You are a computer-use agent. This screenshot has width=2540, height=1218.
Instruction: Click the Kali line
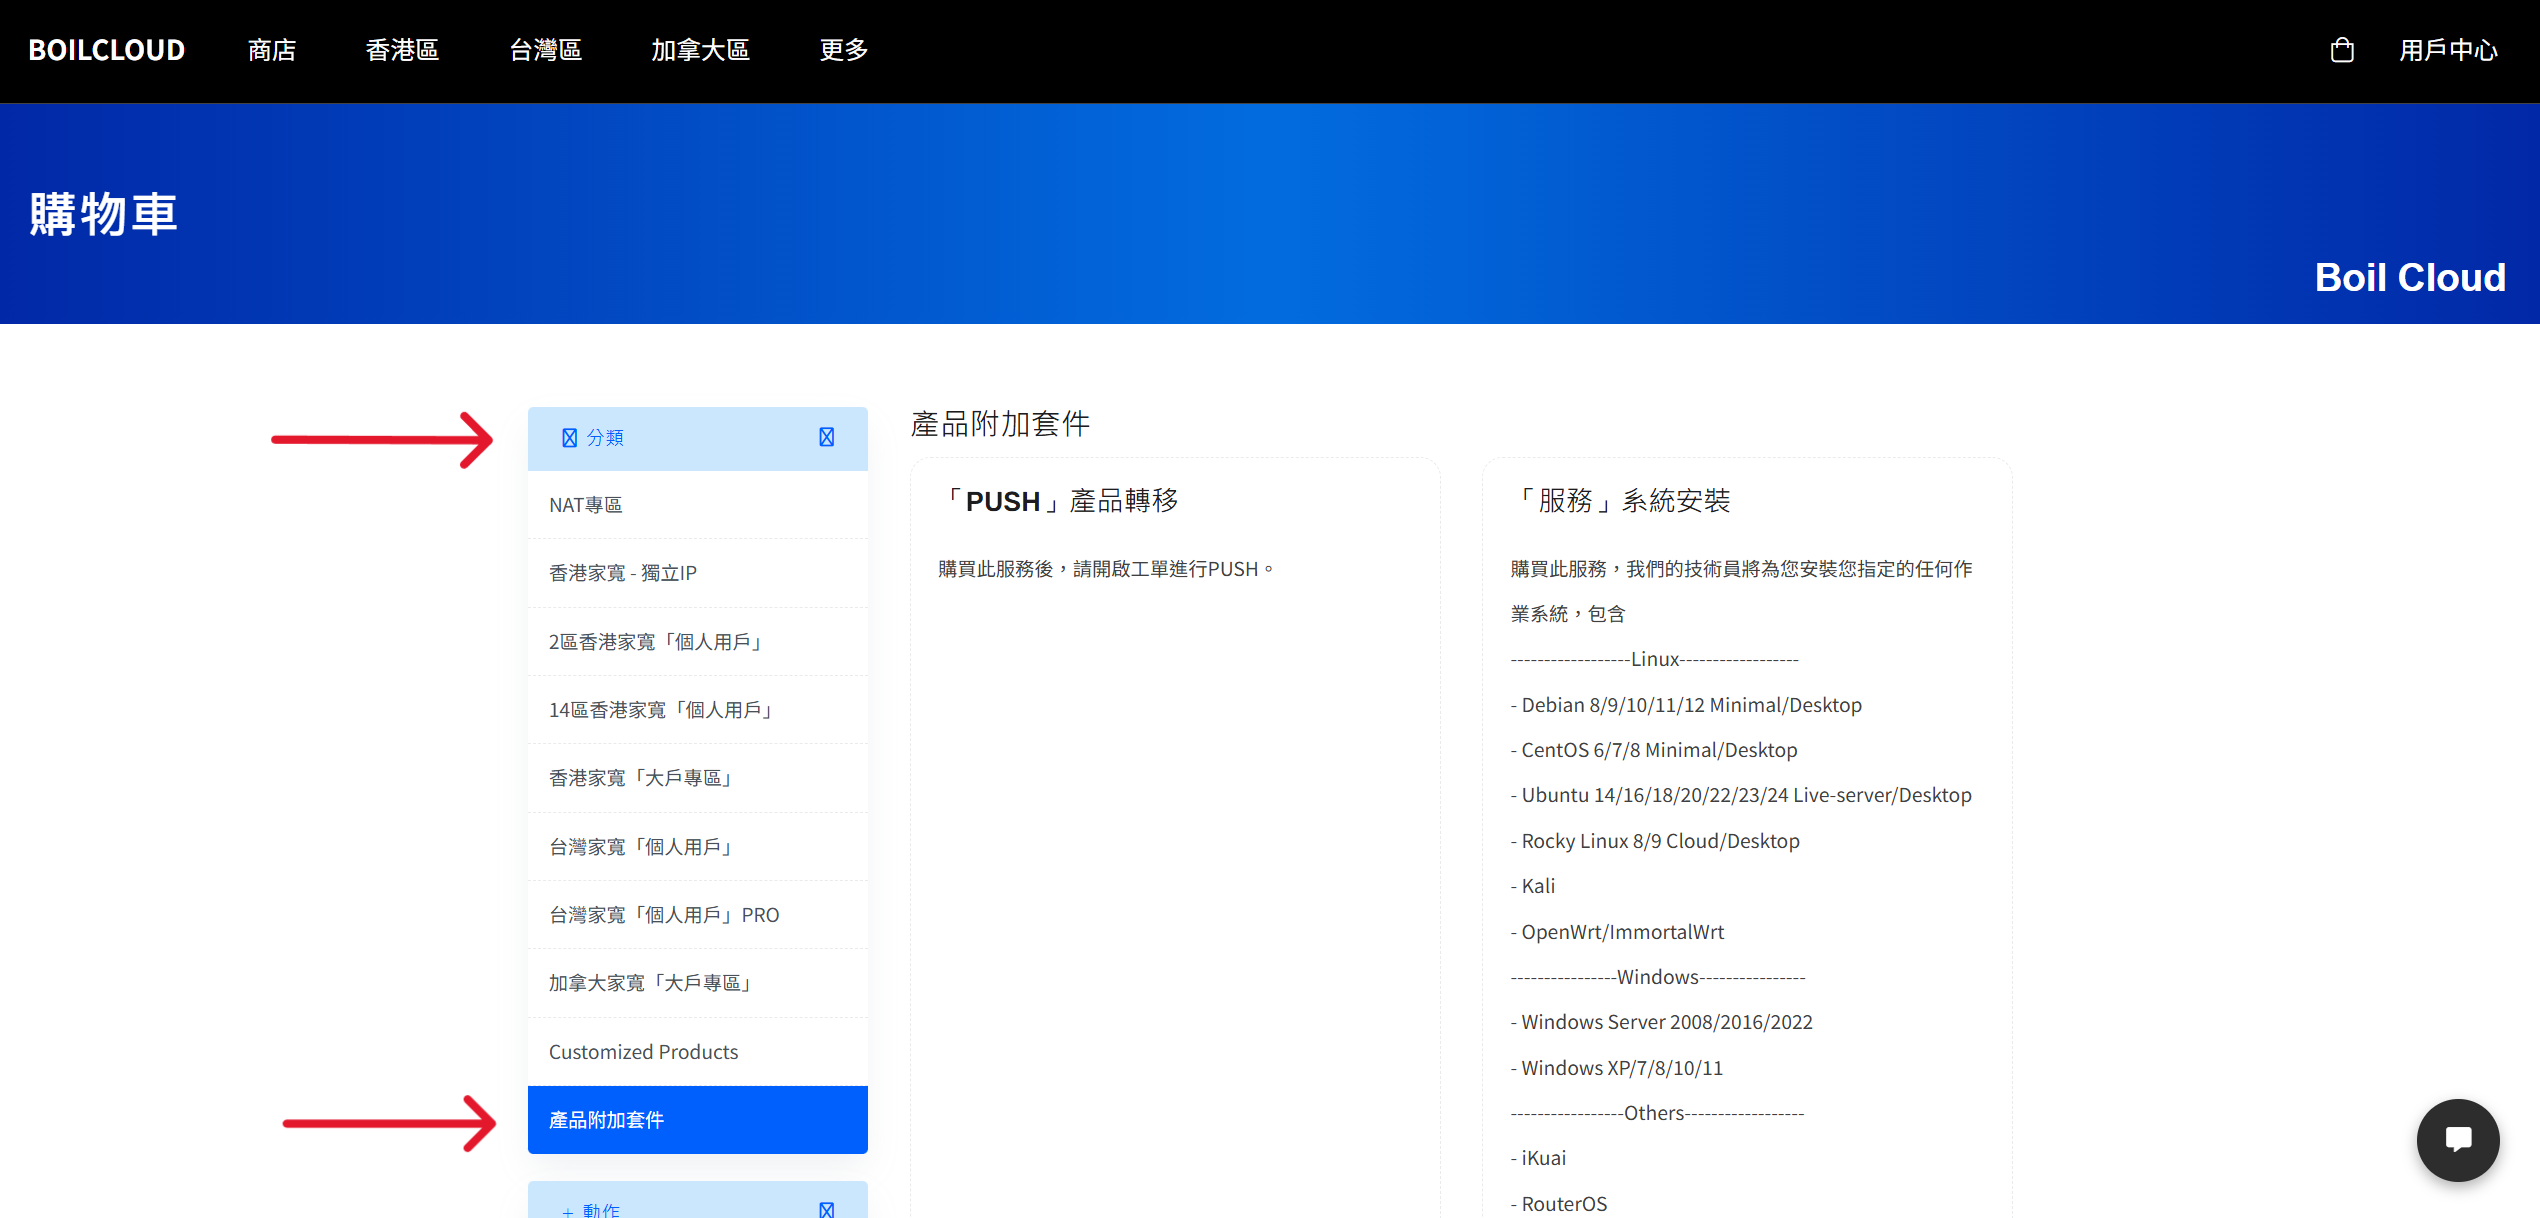pos(1533,886)
